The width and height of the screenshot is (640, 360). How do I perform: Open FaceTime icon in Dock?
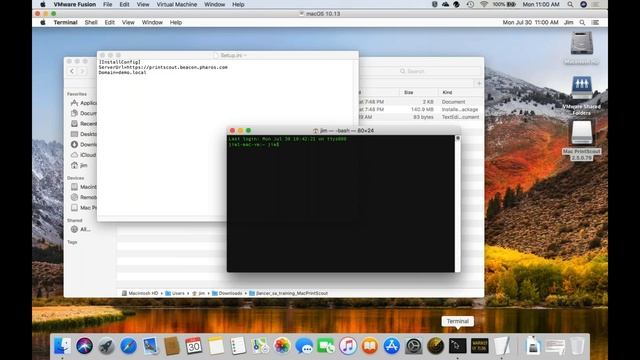(x=326, y=346)
